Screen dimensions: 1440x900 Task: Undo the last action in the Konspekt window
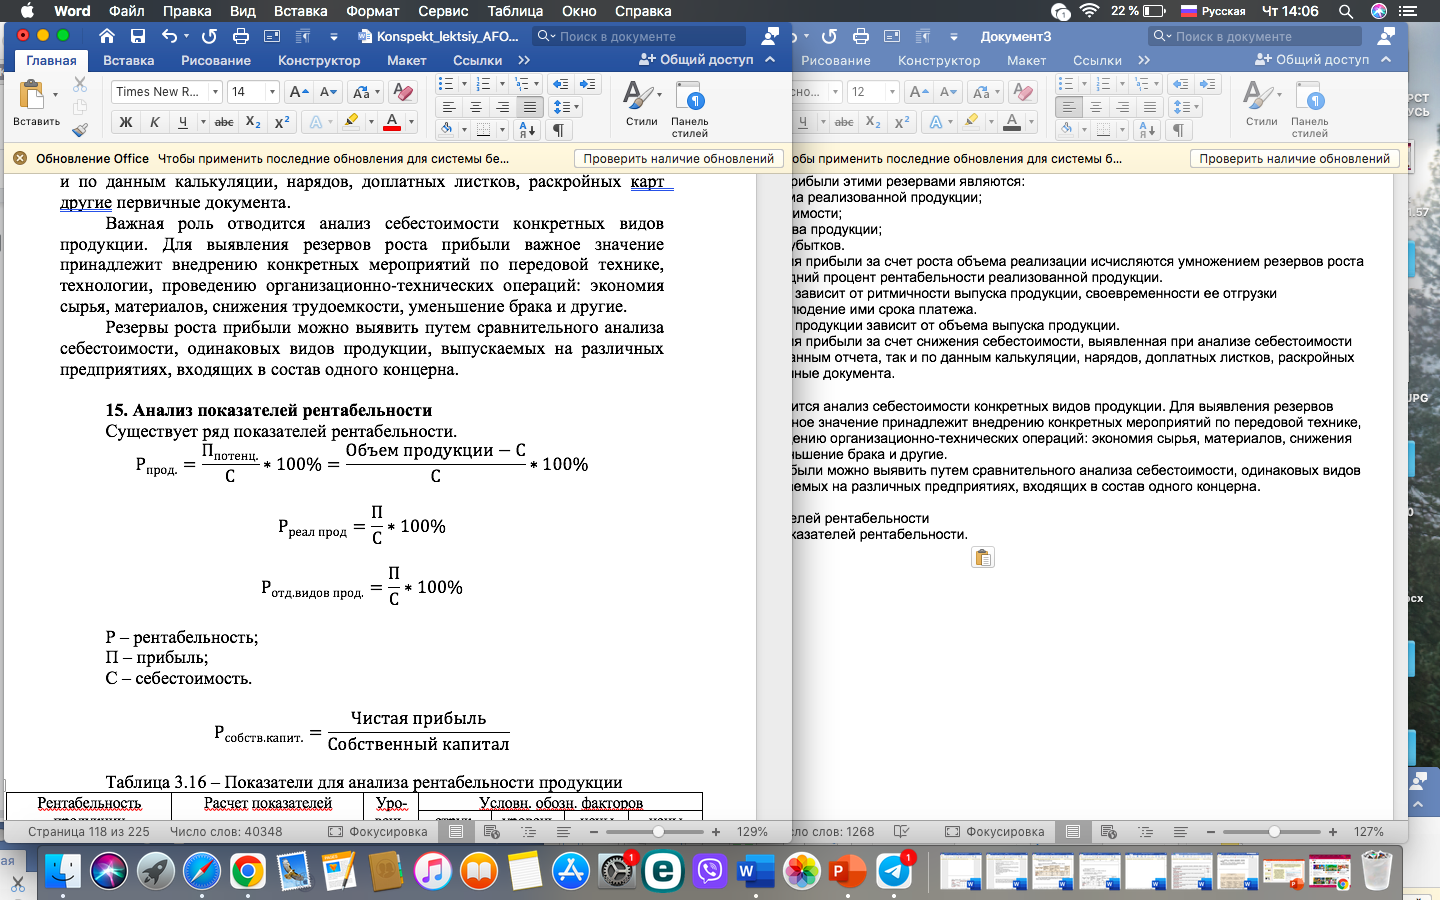(170, 36)
